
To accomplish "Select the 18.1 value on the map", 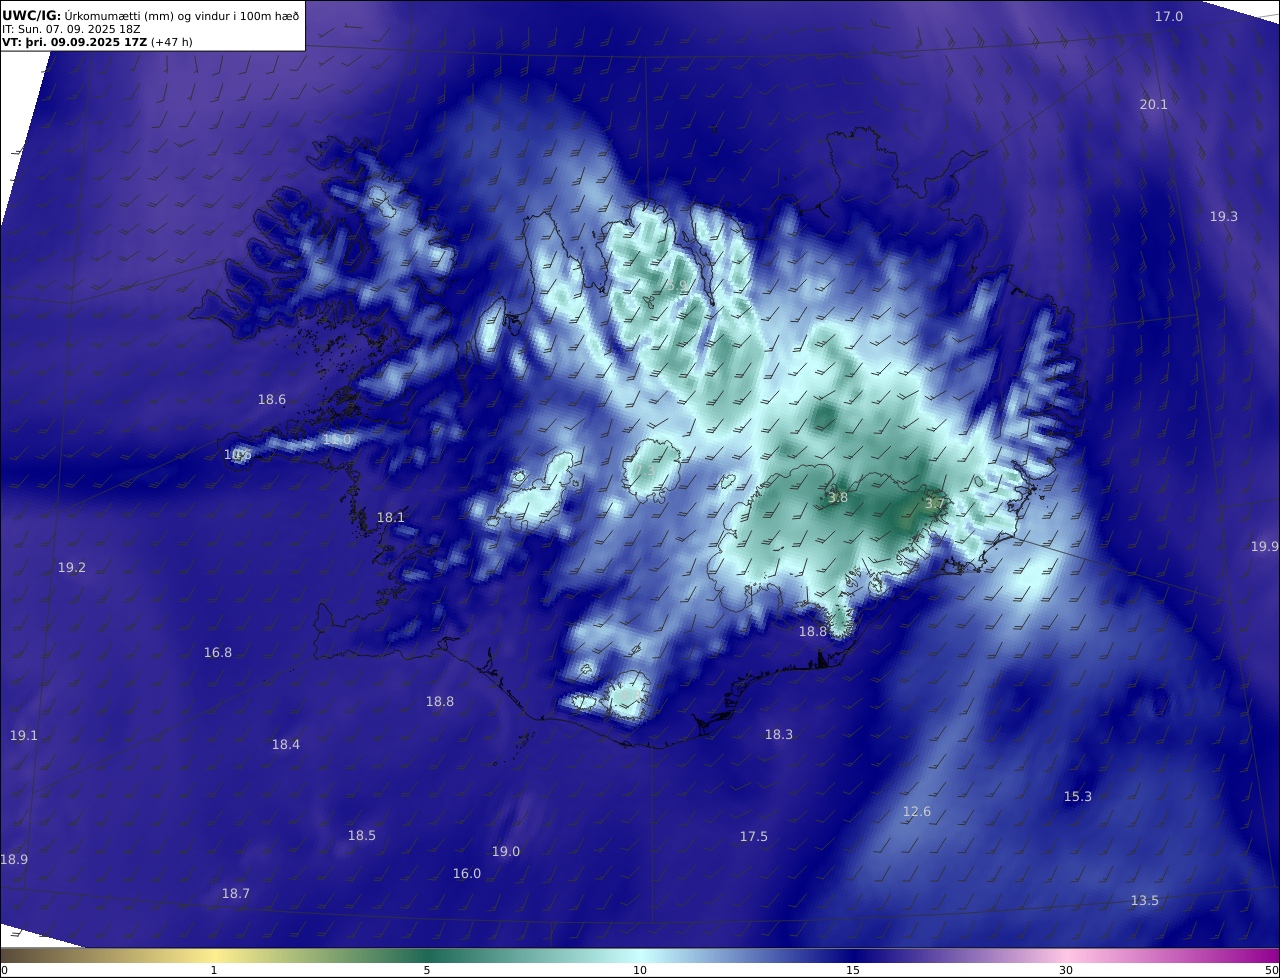I will [x=390, y=518].
